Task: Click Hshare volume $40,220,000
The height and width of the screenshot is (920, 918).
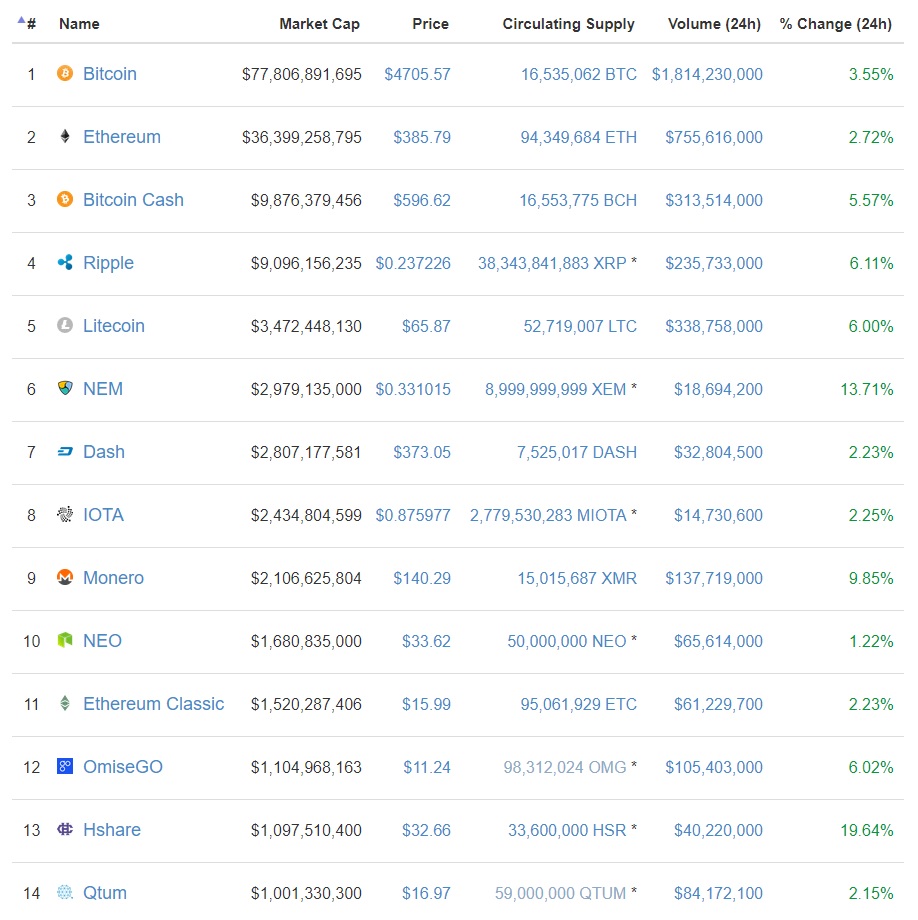Action: [x=718, y=830]
